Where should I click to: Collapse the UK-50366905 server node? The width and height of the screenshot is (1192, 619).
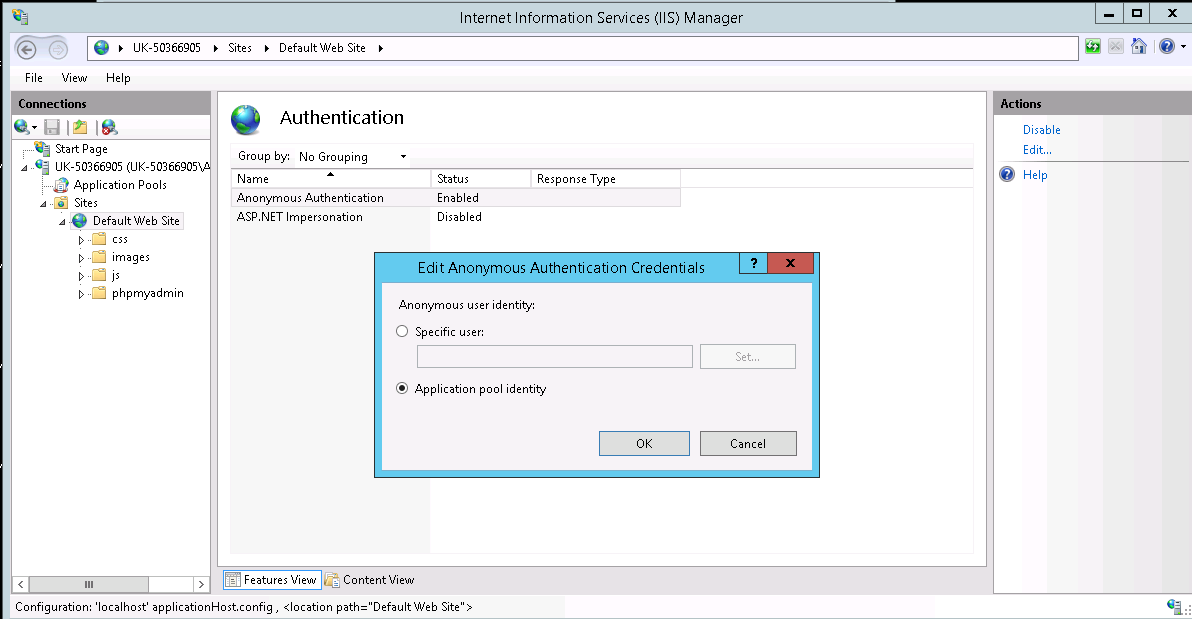(24, 167)
